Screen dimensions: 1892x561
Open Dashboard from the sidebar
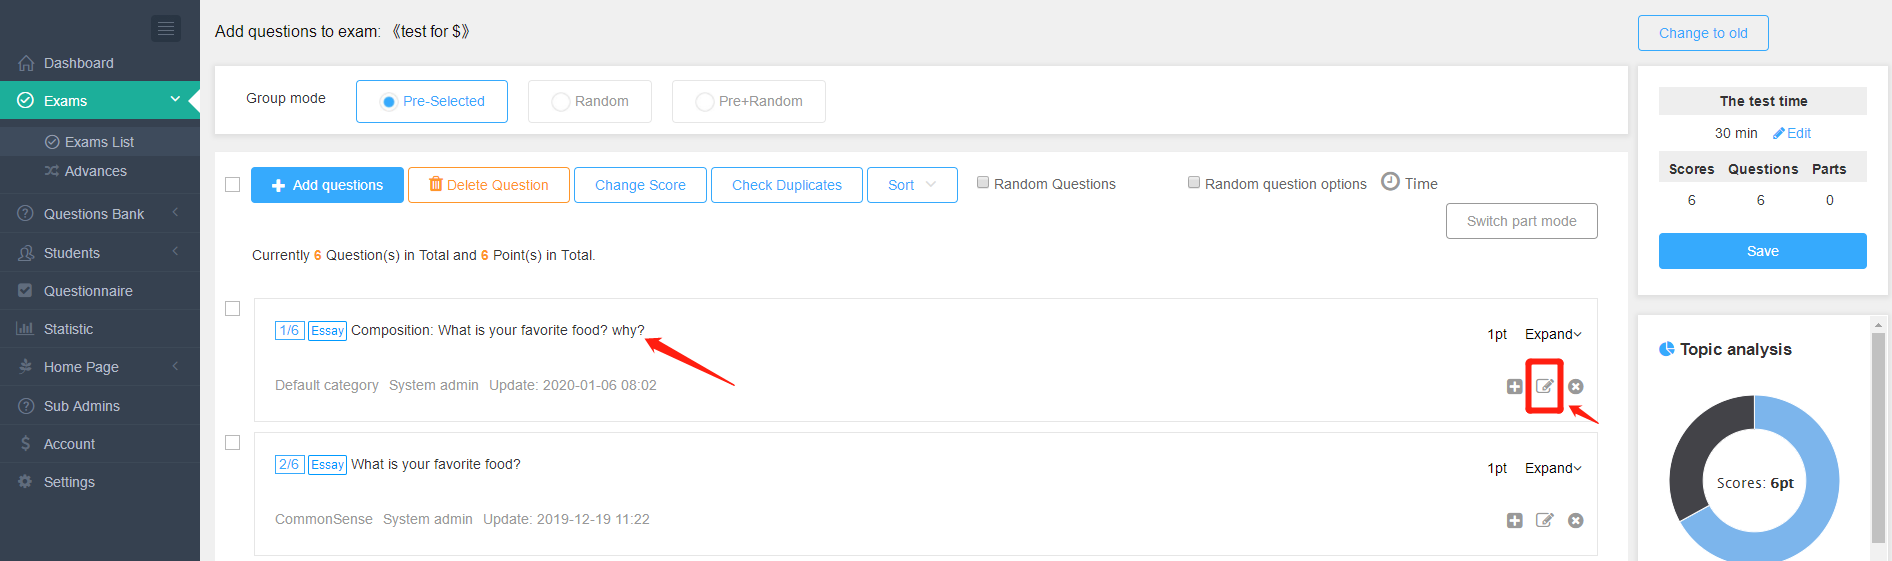[100, 63]
